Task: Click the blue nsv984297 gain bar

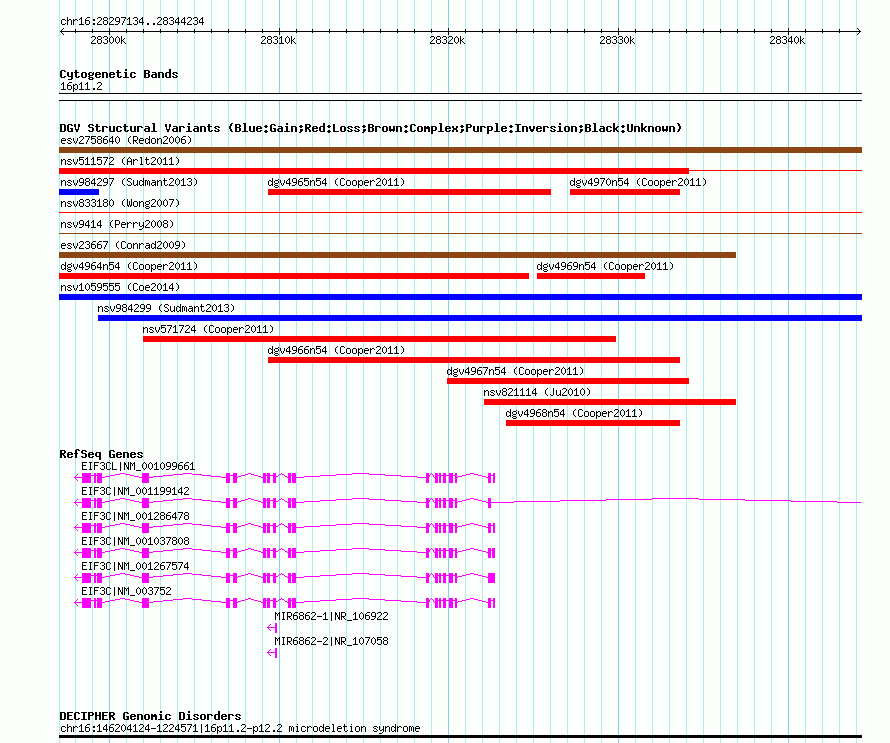Action: (x=79, y=192)
